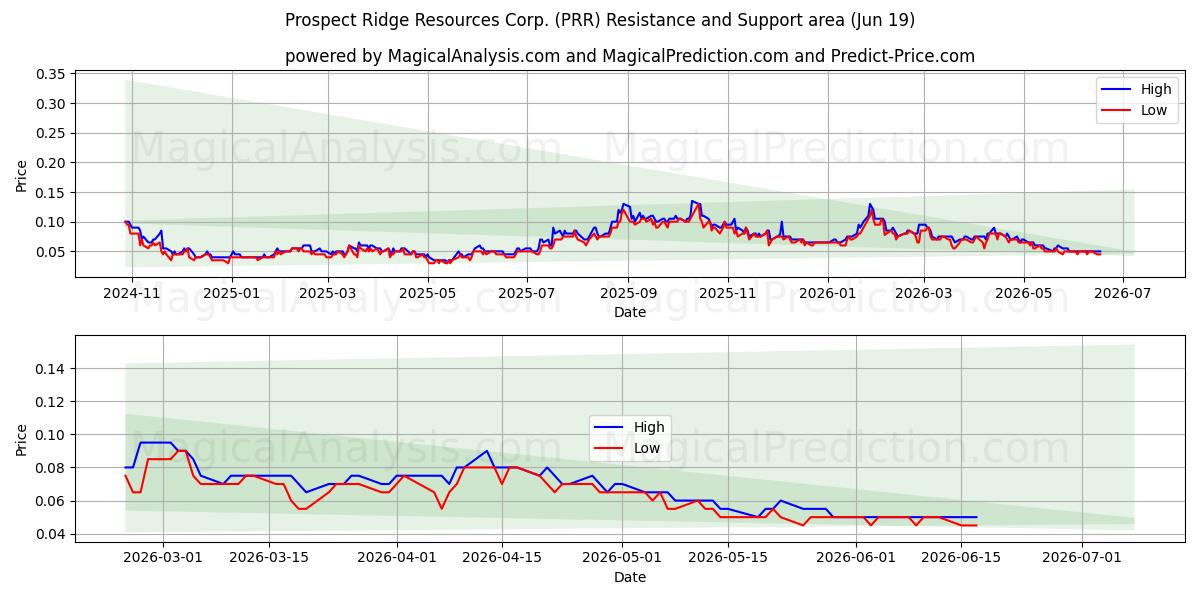
Task: Click the 0.06 price tick label
Action: click(50, 501)
